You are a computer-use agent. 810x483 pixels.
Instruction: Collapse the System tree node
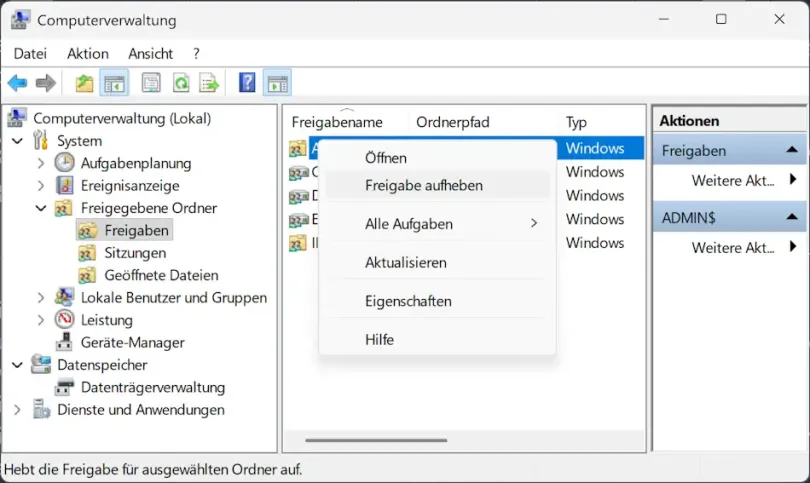[18, 141]
